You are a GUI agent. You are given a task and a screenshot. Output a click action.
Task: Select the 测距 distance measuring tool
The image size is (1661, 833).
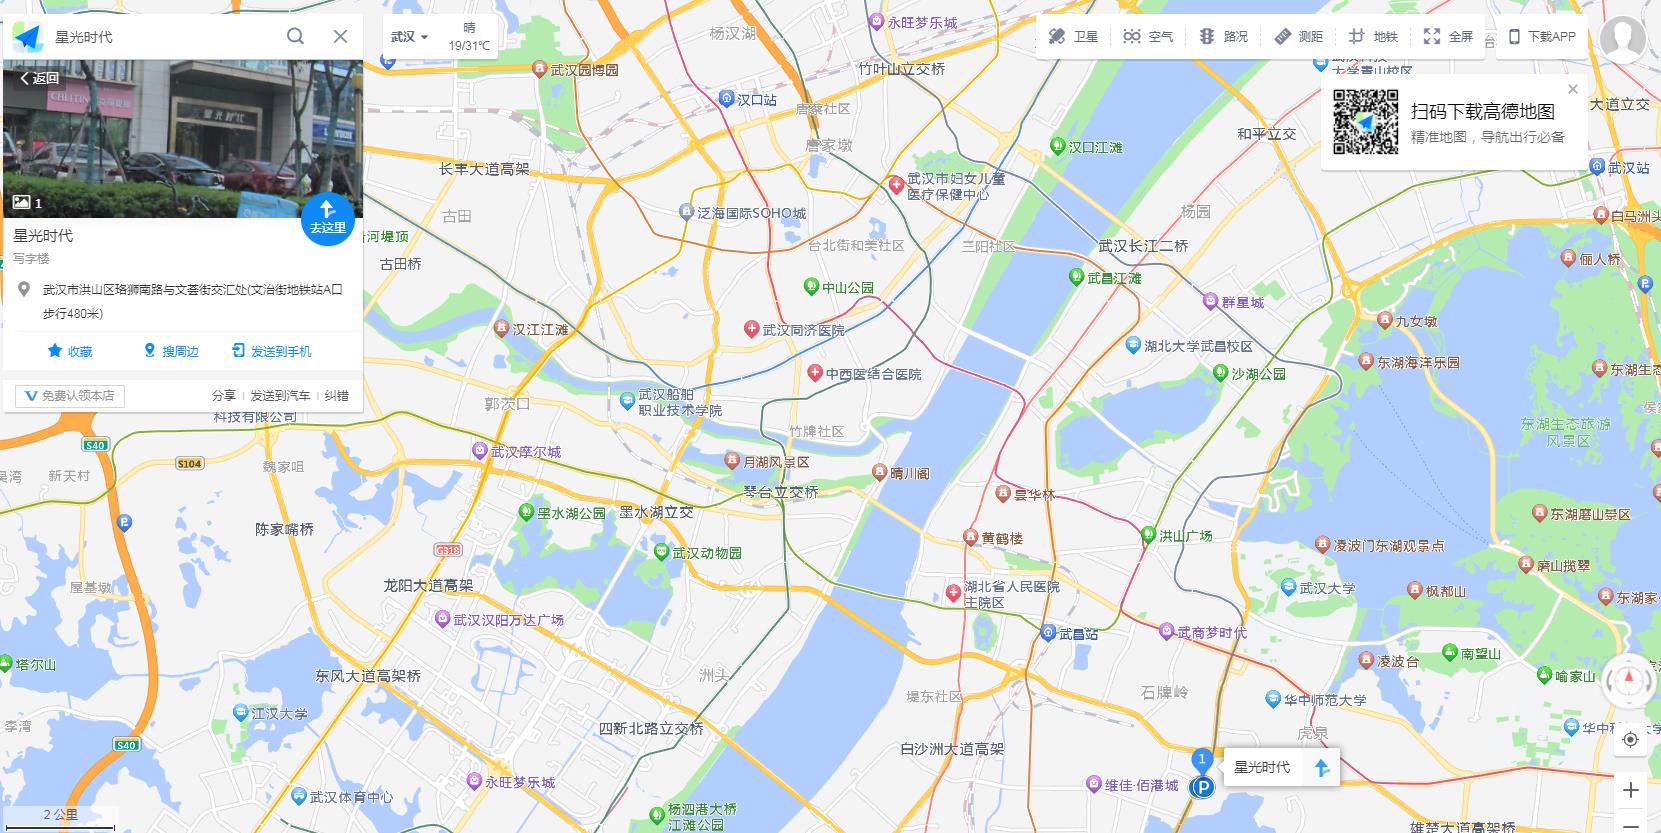1298,36
